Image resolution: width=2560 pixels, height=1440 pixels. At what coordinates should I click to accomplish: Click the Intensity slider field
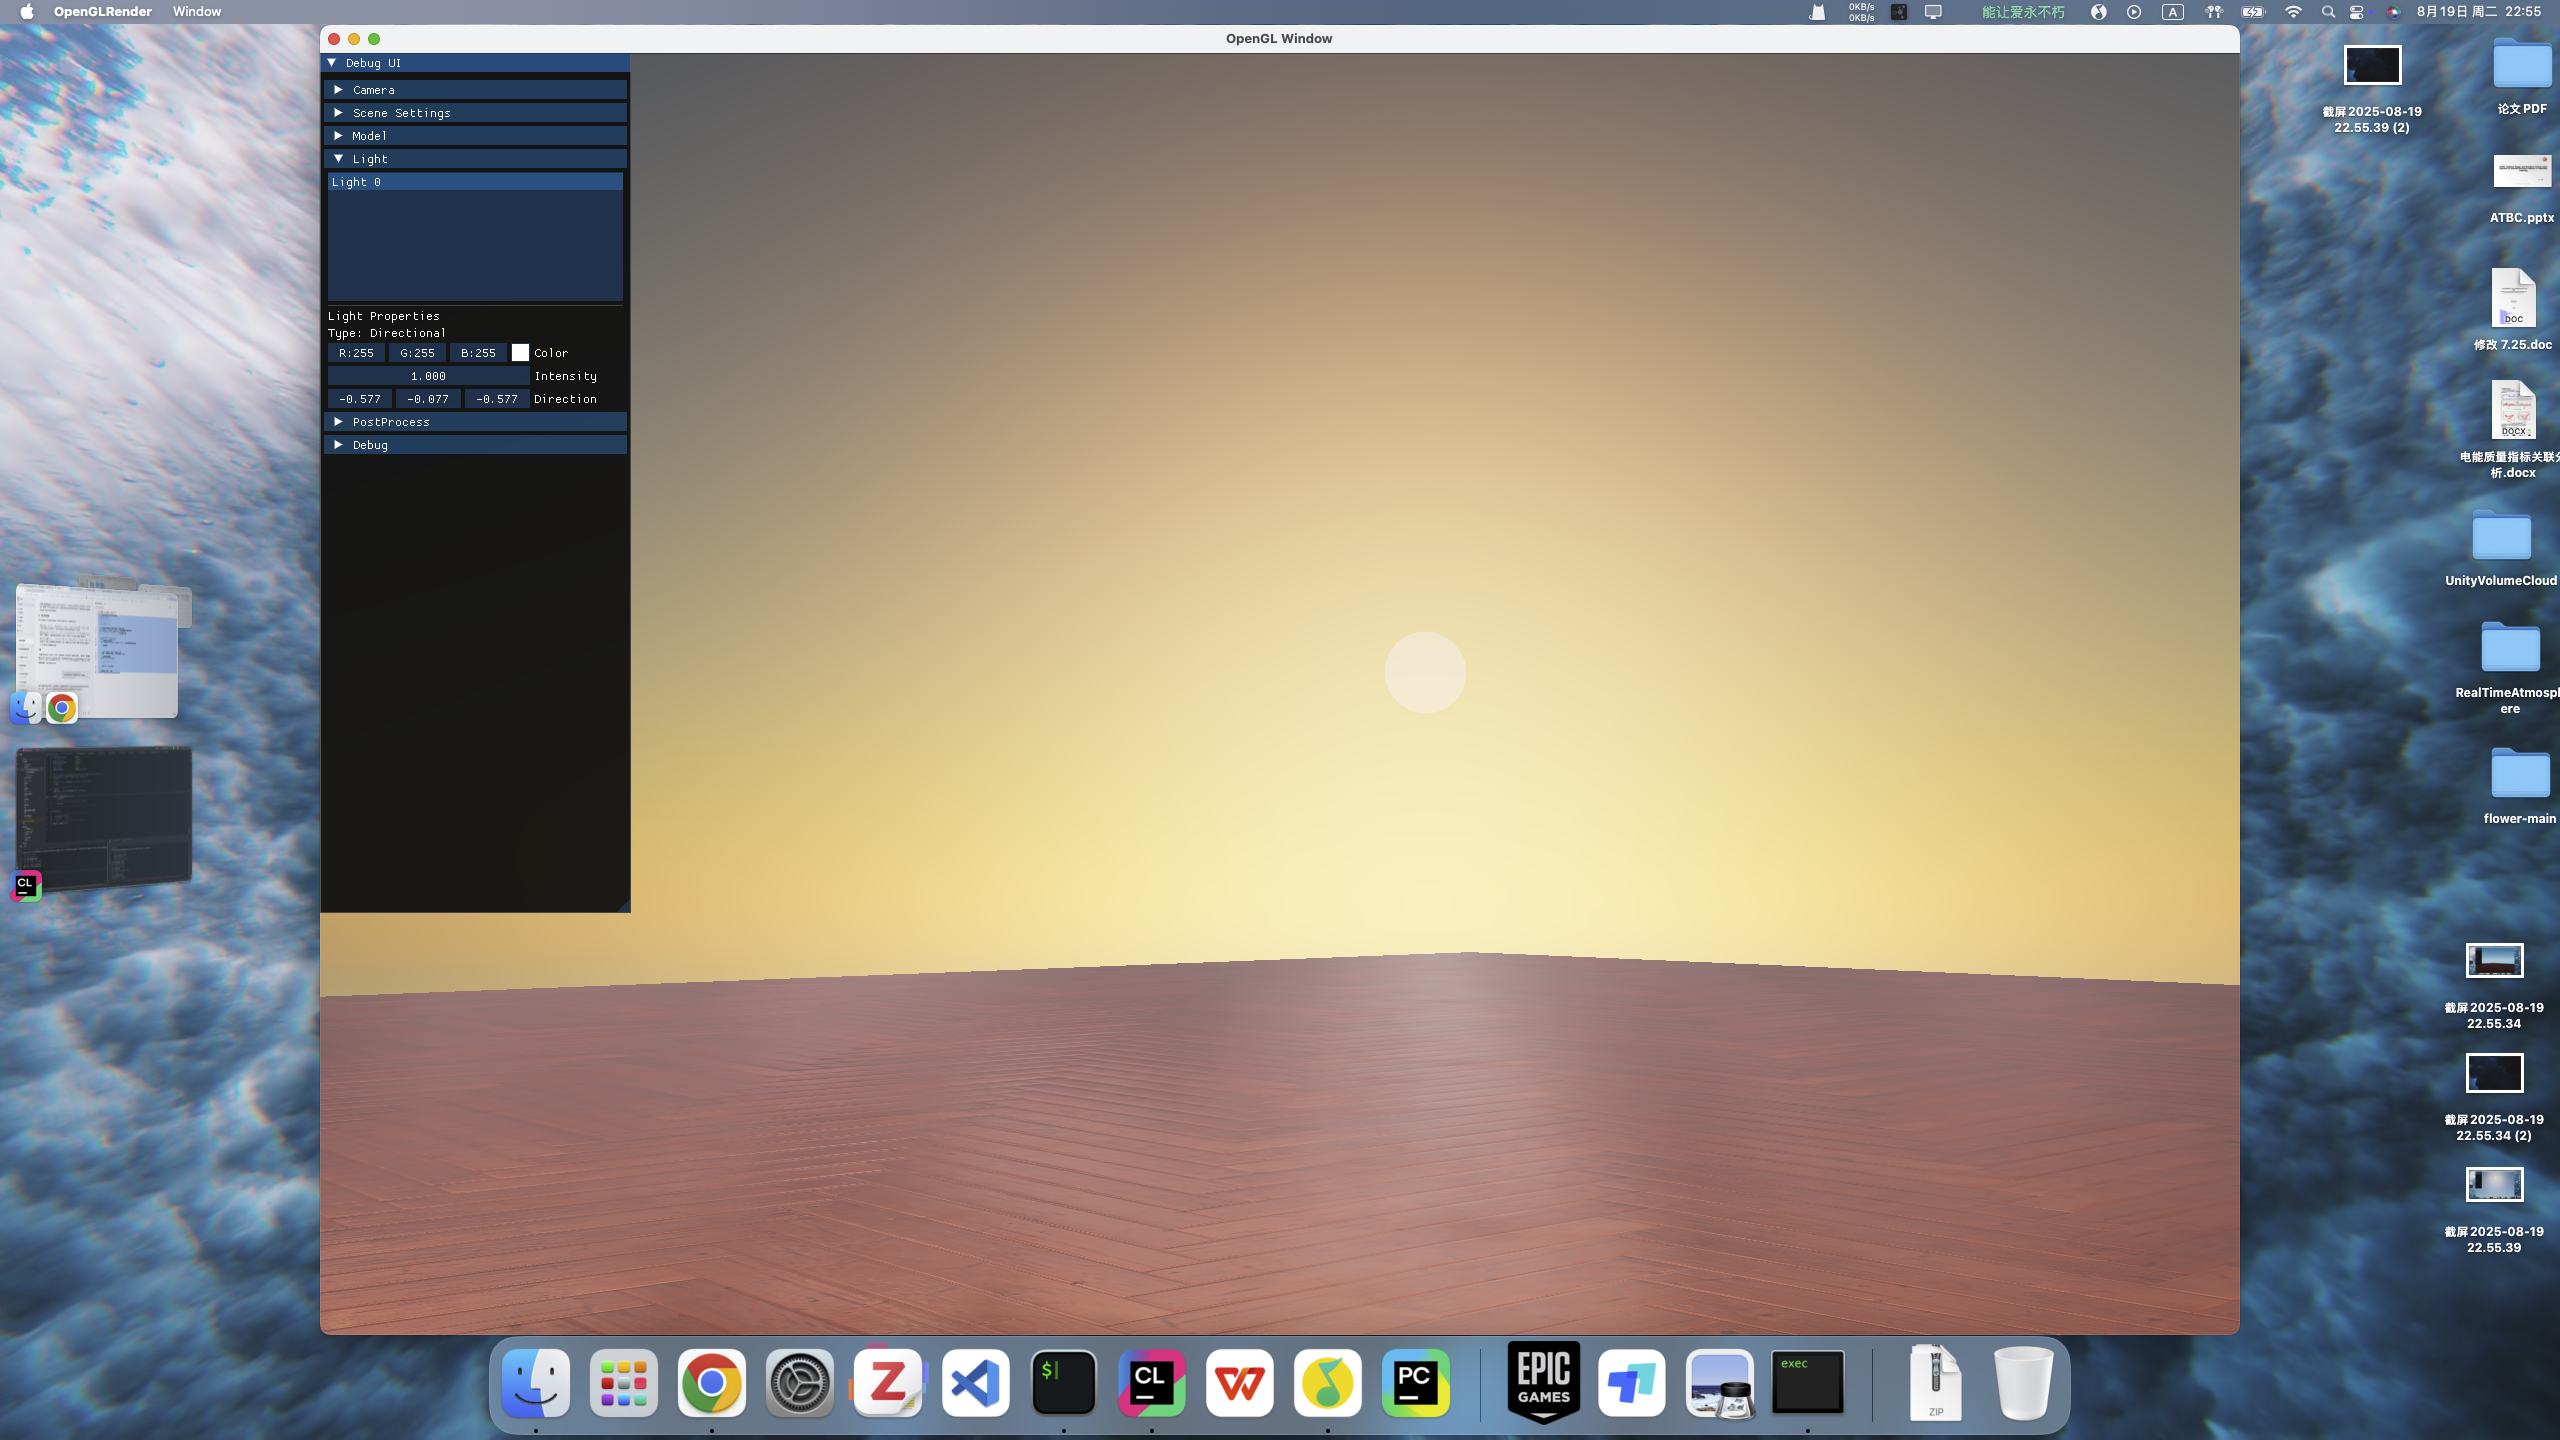428,376
